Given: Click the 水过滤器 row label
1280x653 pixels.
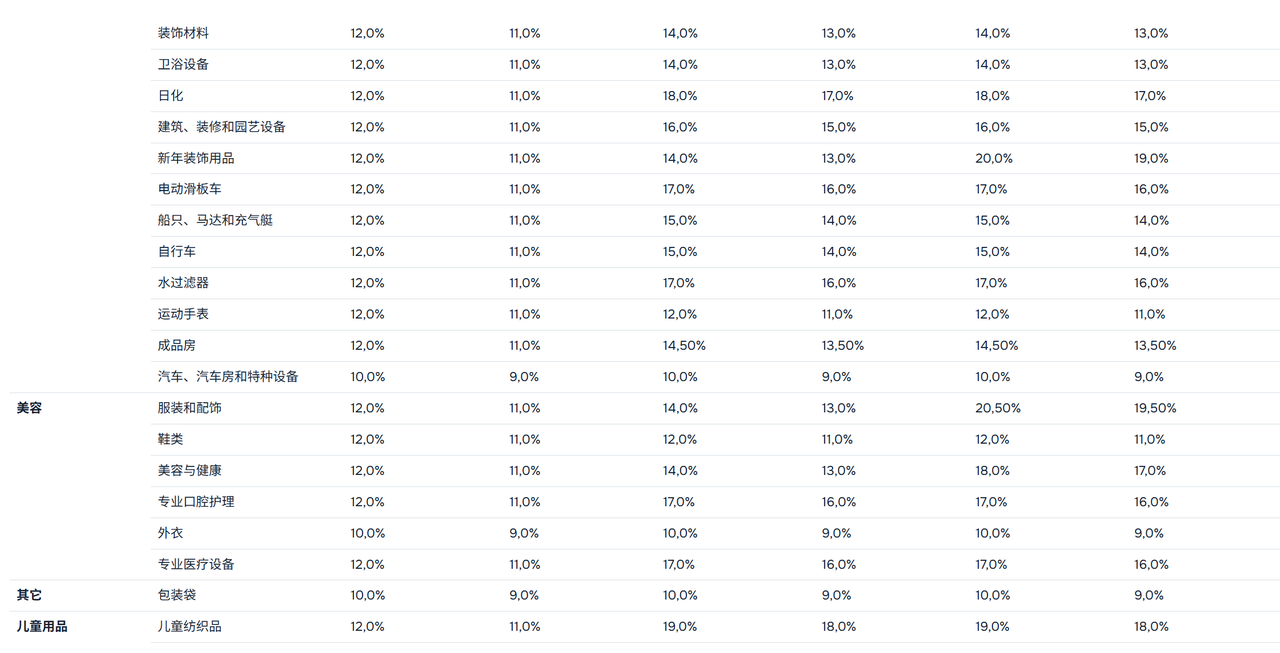Looking at the screenshot, I should [x=183, y=283].
